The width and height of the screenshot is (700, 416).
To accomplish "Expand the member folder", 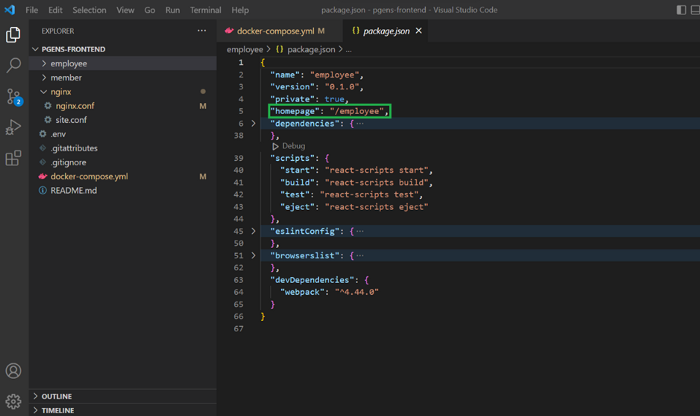I will [x=66, y=77].
